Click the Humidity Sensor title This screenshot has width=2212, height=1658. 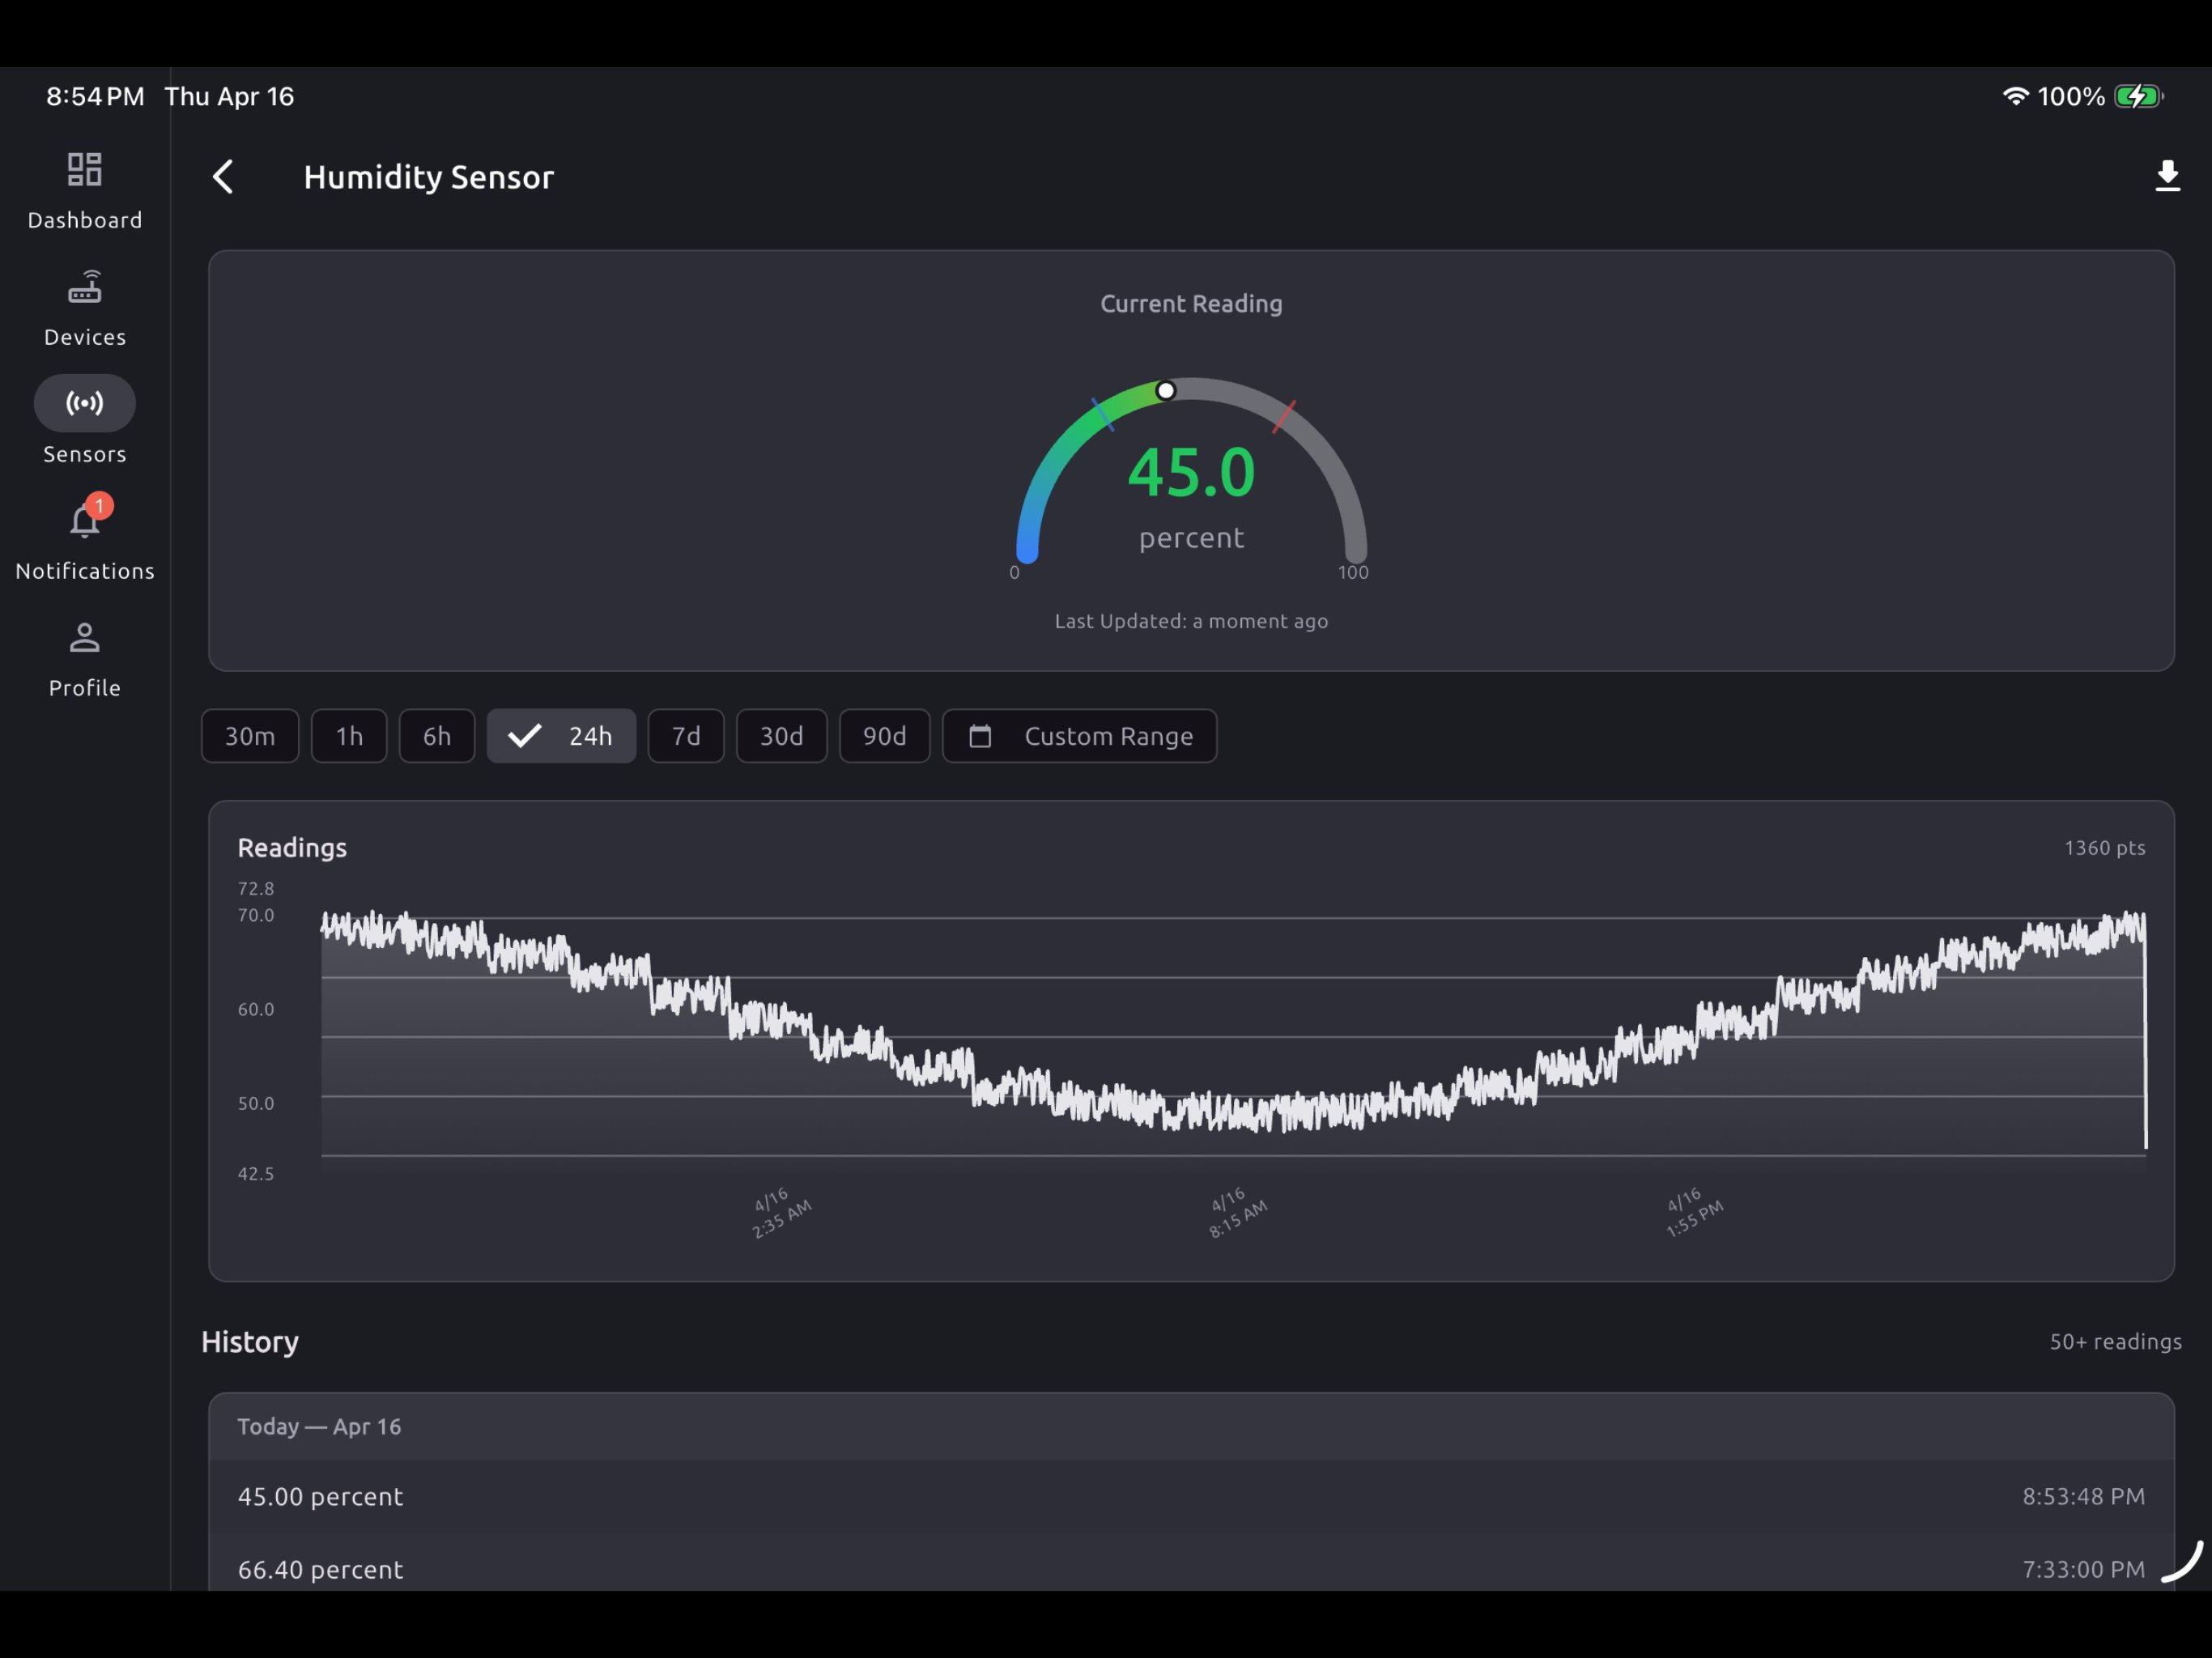coord(429,177)
